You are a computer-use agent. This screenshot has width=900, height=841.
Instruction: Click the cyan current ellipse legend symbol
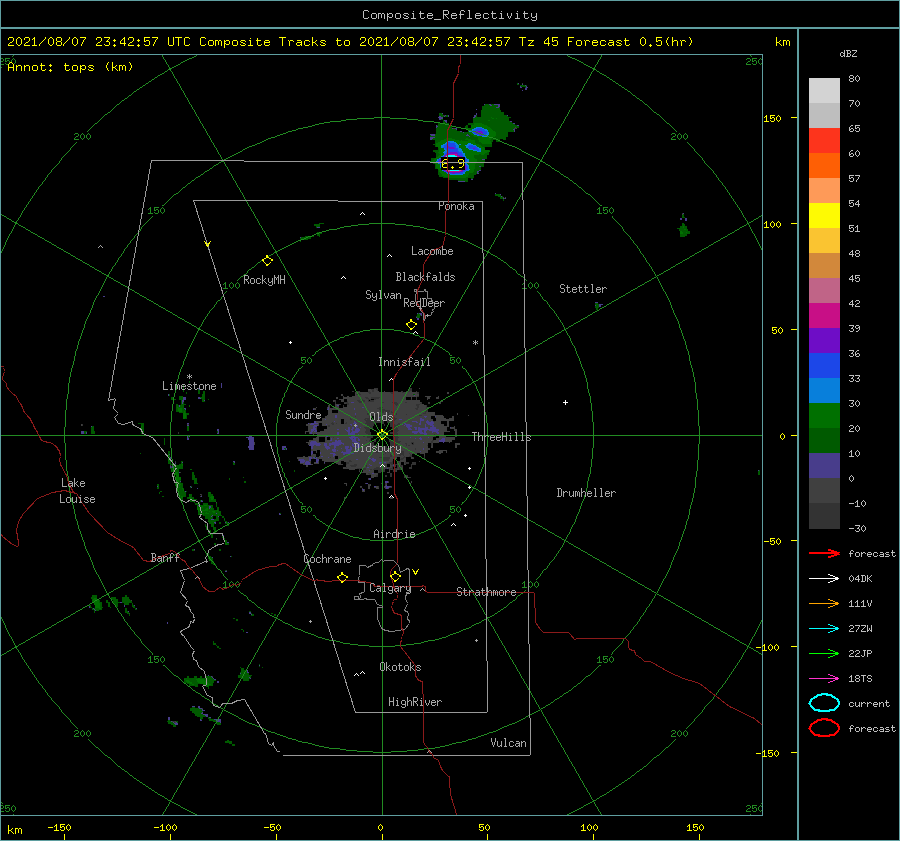click(824, 703)
